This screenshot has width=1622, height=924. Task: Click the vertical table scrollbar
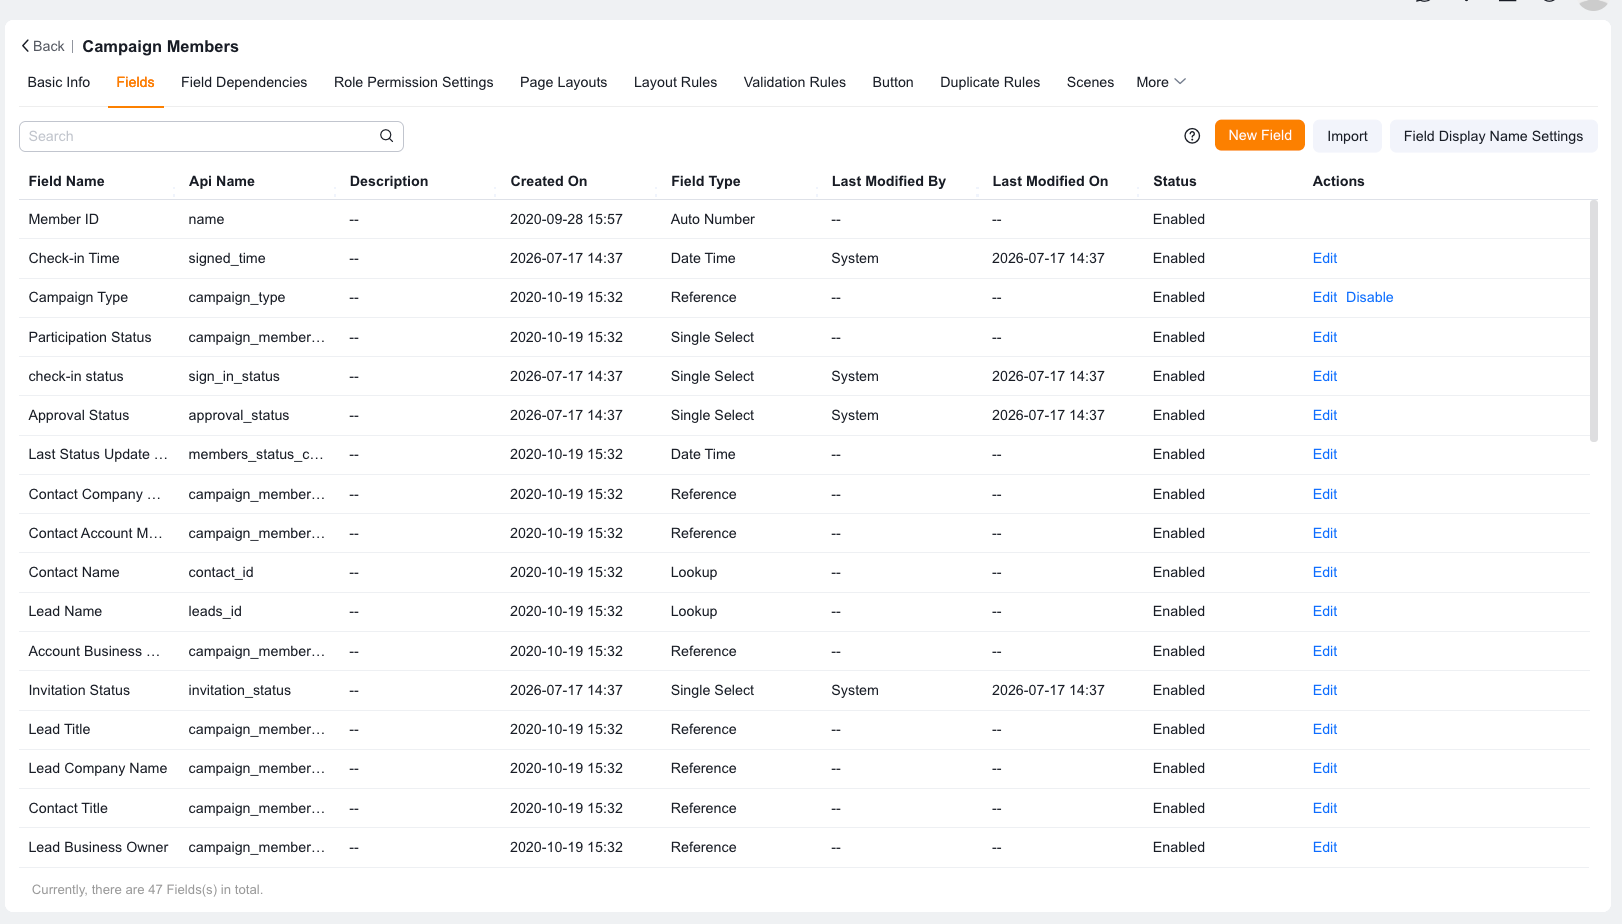tap(1594, 320)
